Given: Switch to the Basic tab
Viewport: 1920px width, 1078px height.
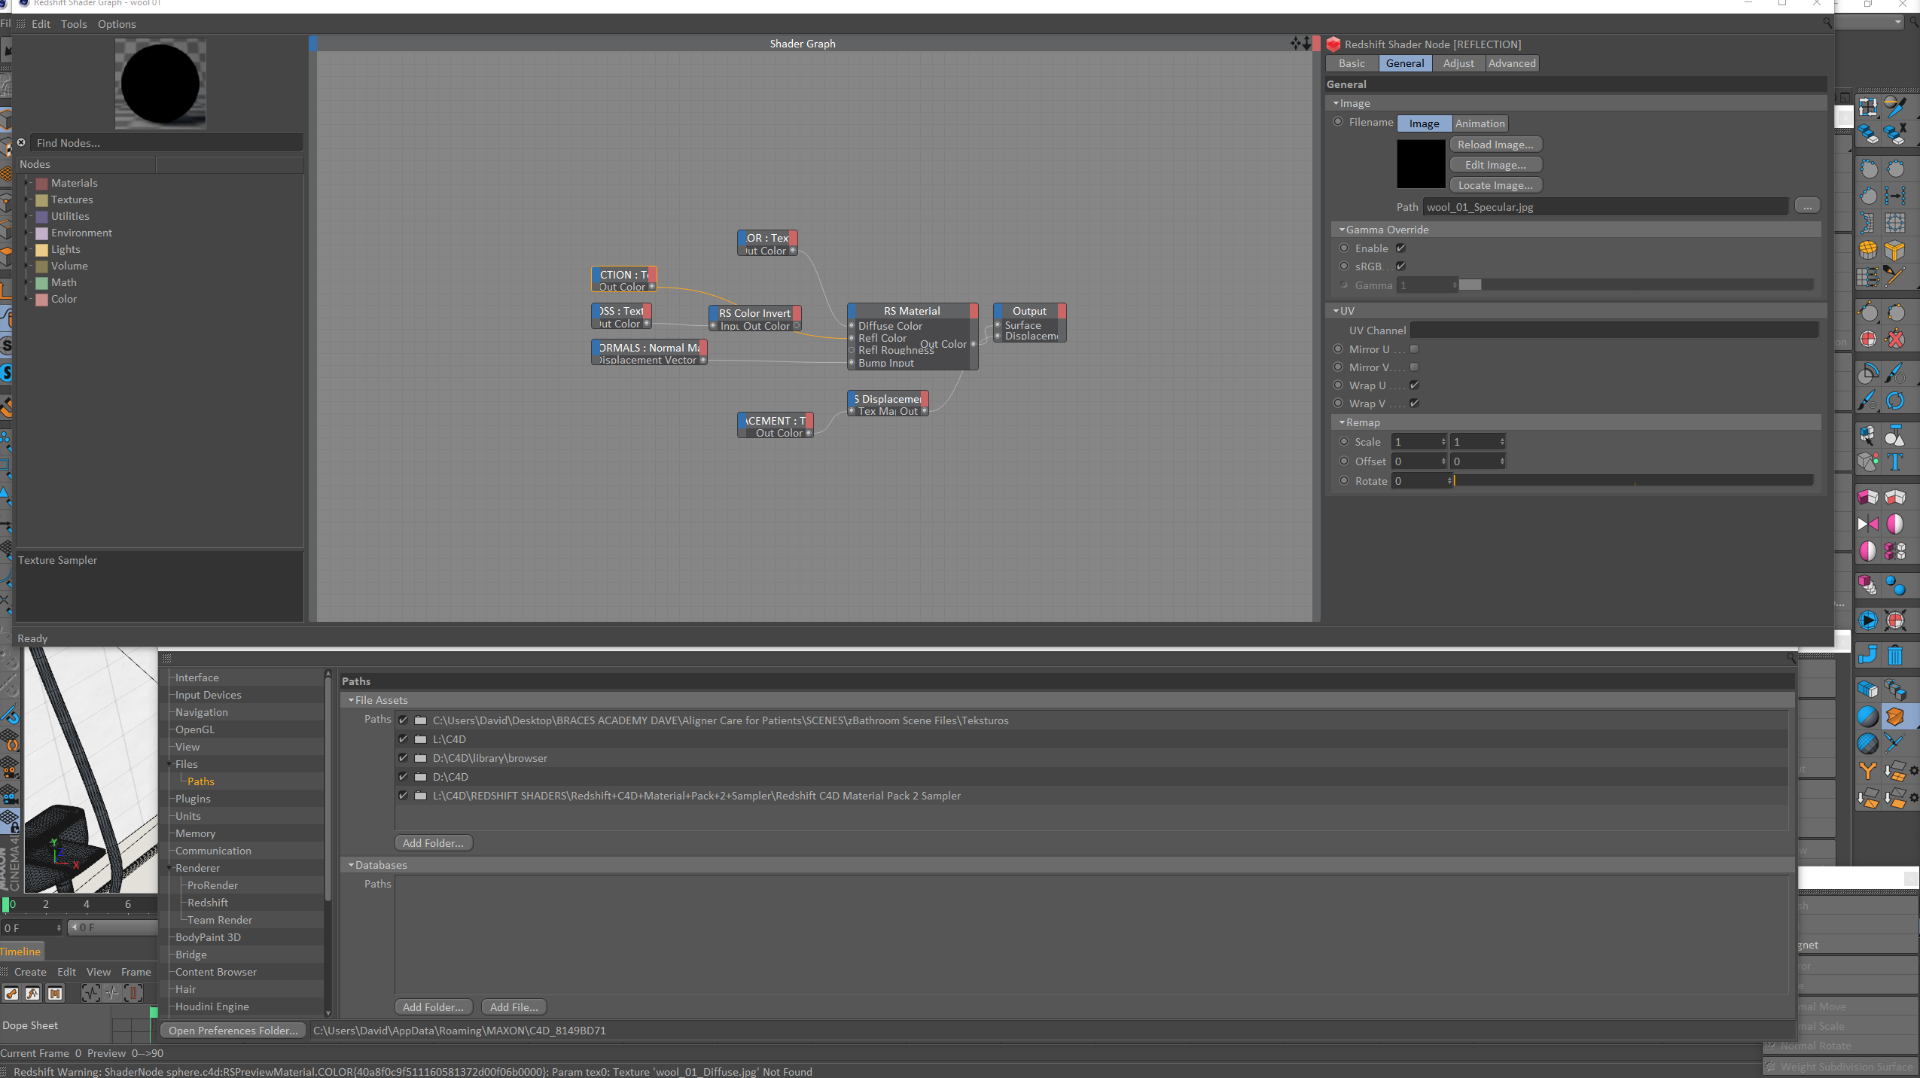Looking at the screenshot, I should click(x=1352, y=63).
